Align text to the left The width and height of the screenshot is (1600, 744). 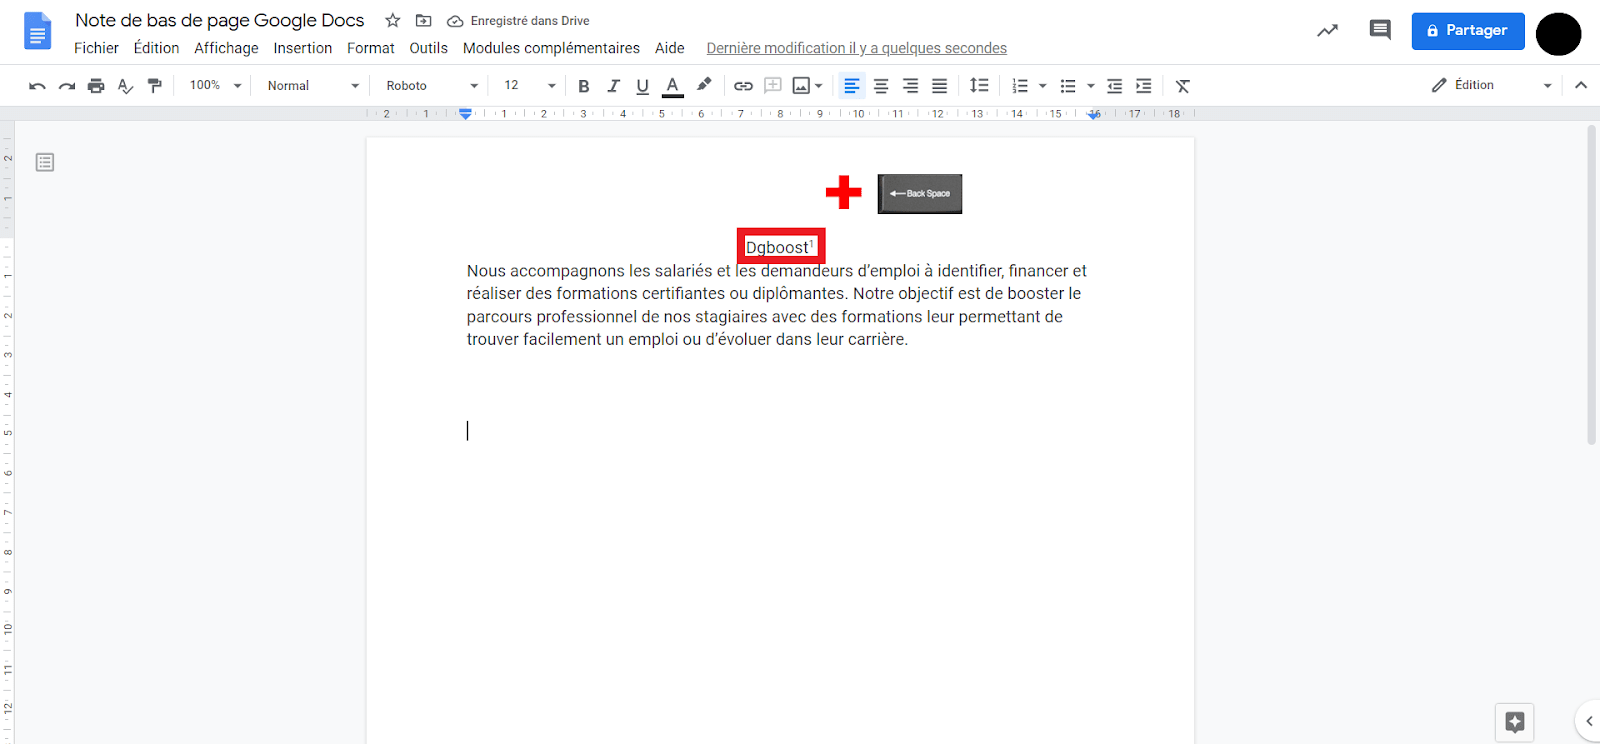(851, 86)
